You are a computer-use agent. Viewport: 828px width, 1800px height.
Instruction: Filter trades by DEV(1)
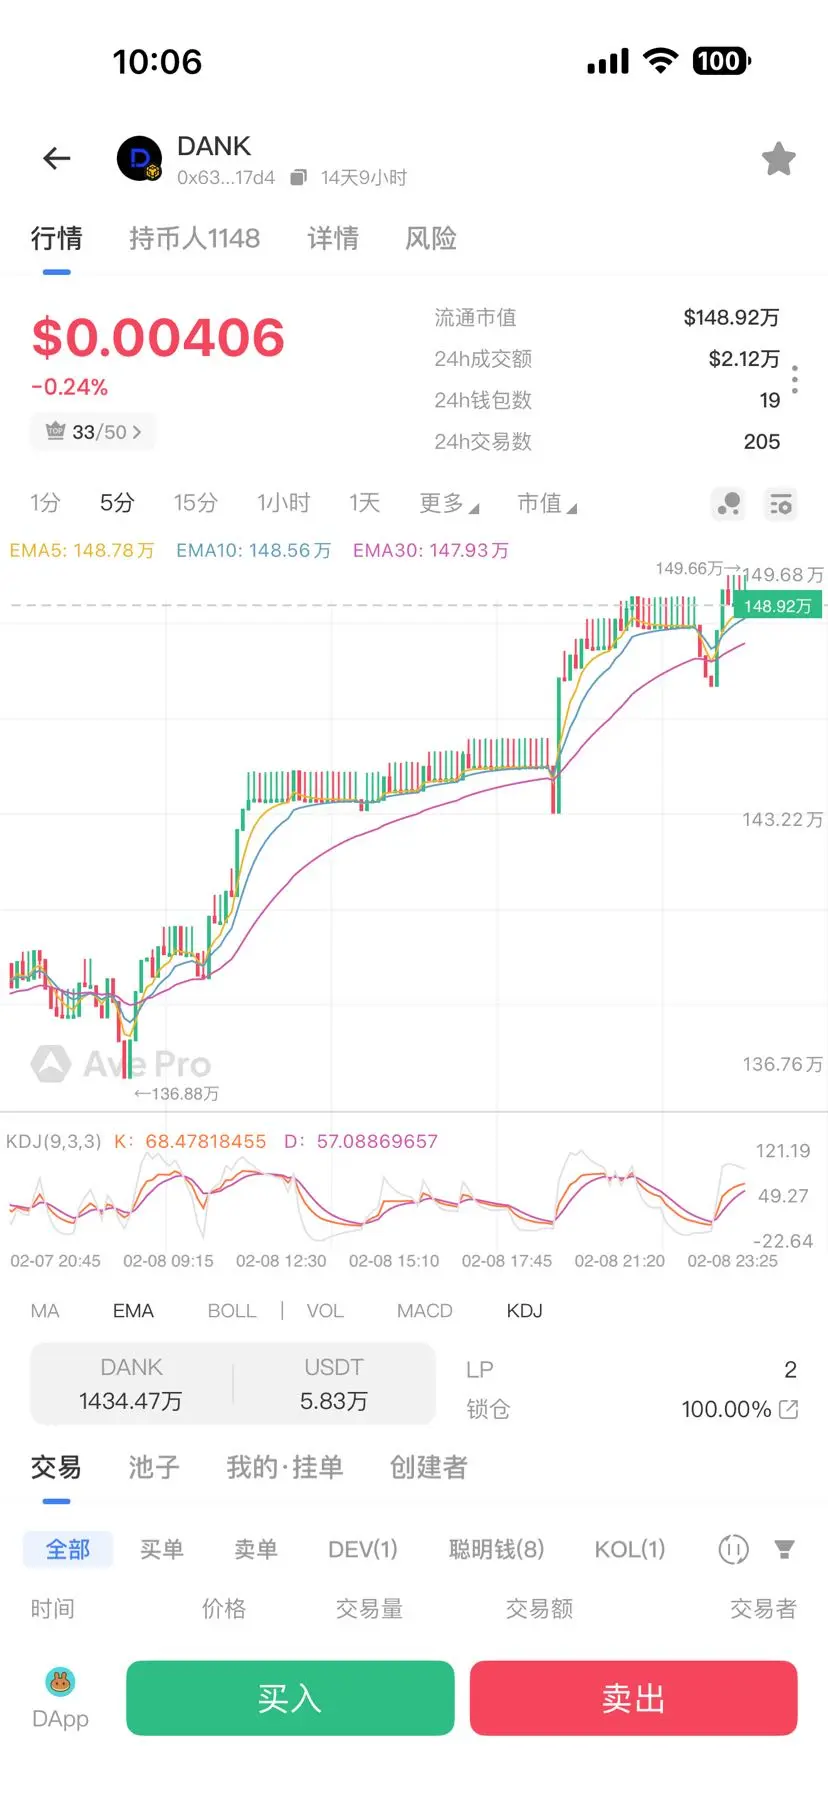click(363, 1549)
